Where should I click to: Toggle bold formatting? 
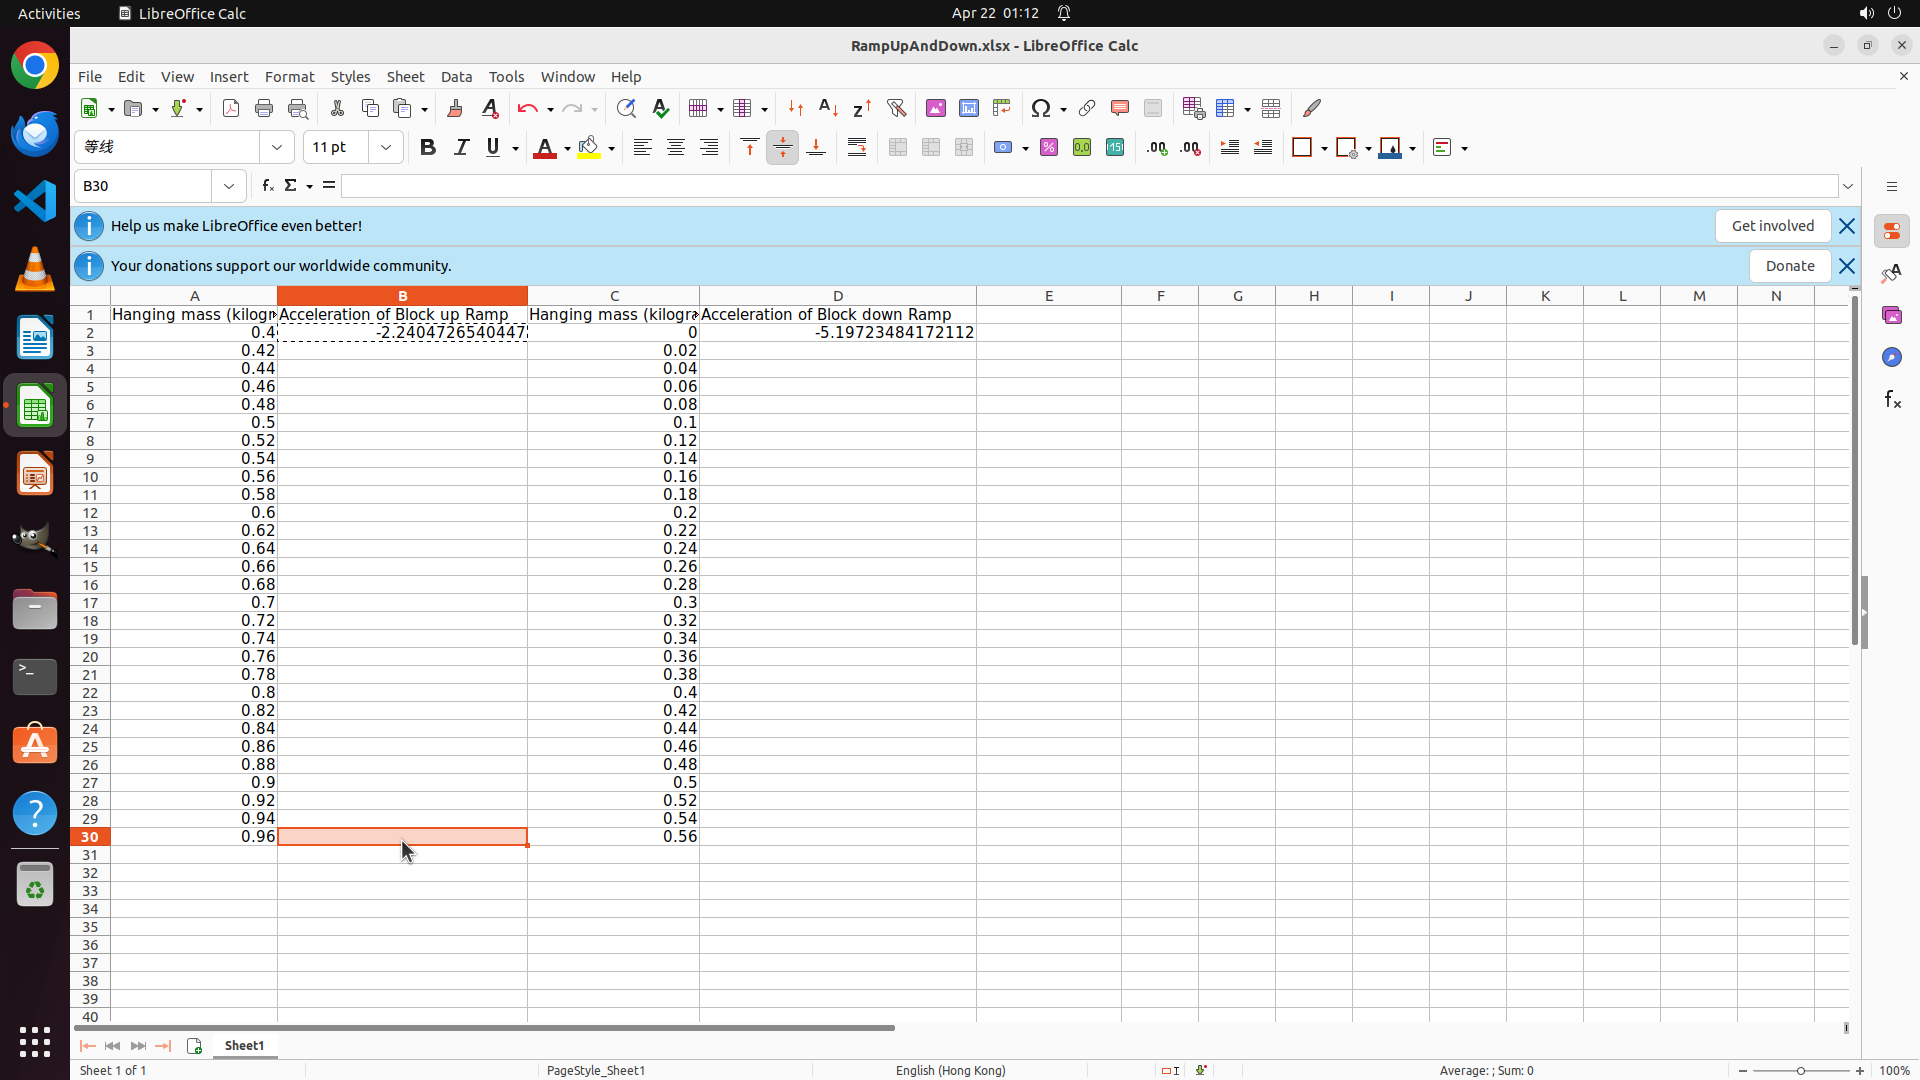[428, 148]
